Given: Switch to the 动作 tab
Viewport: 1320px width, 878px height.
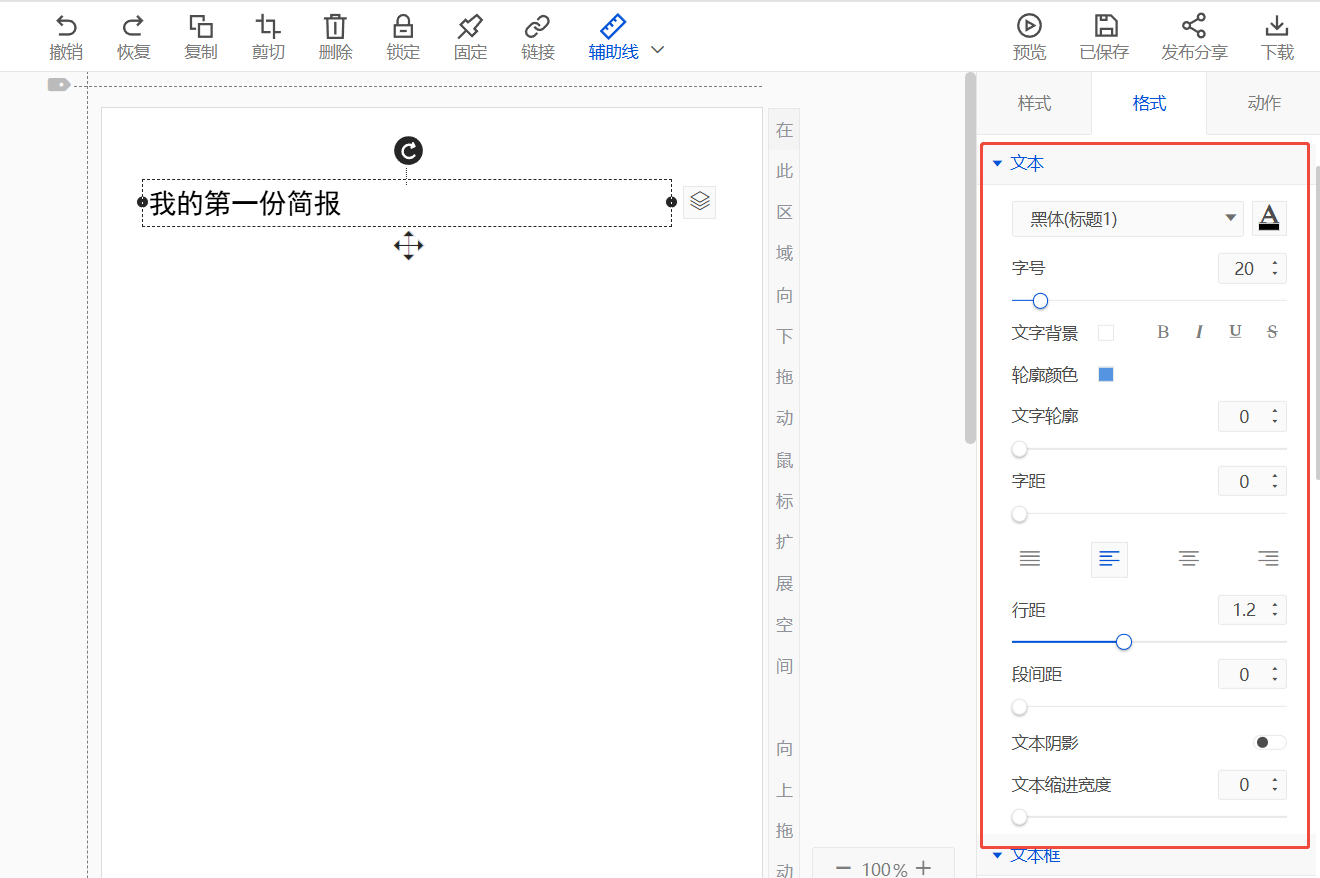Looking at the screenshot, I should tap(1264, 103).
